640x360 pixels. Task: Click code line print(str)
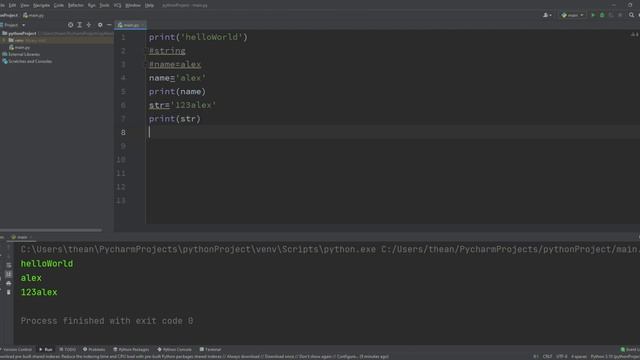coord(175,119)
